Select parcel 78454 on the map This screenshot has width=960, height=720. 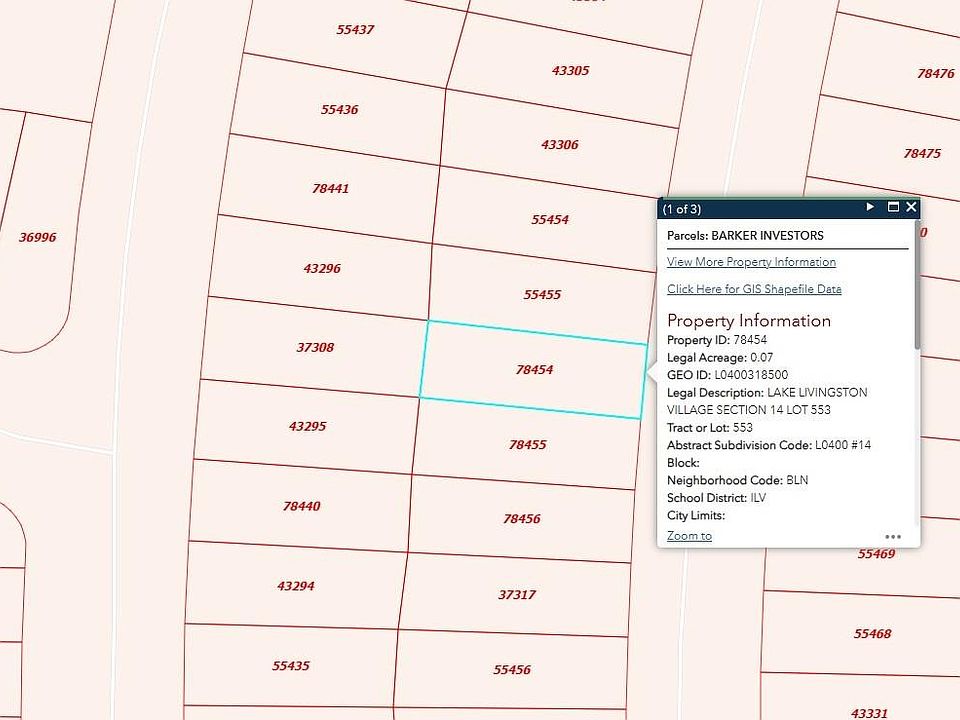534,370
